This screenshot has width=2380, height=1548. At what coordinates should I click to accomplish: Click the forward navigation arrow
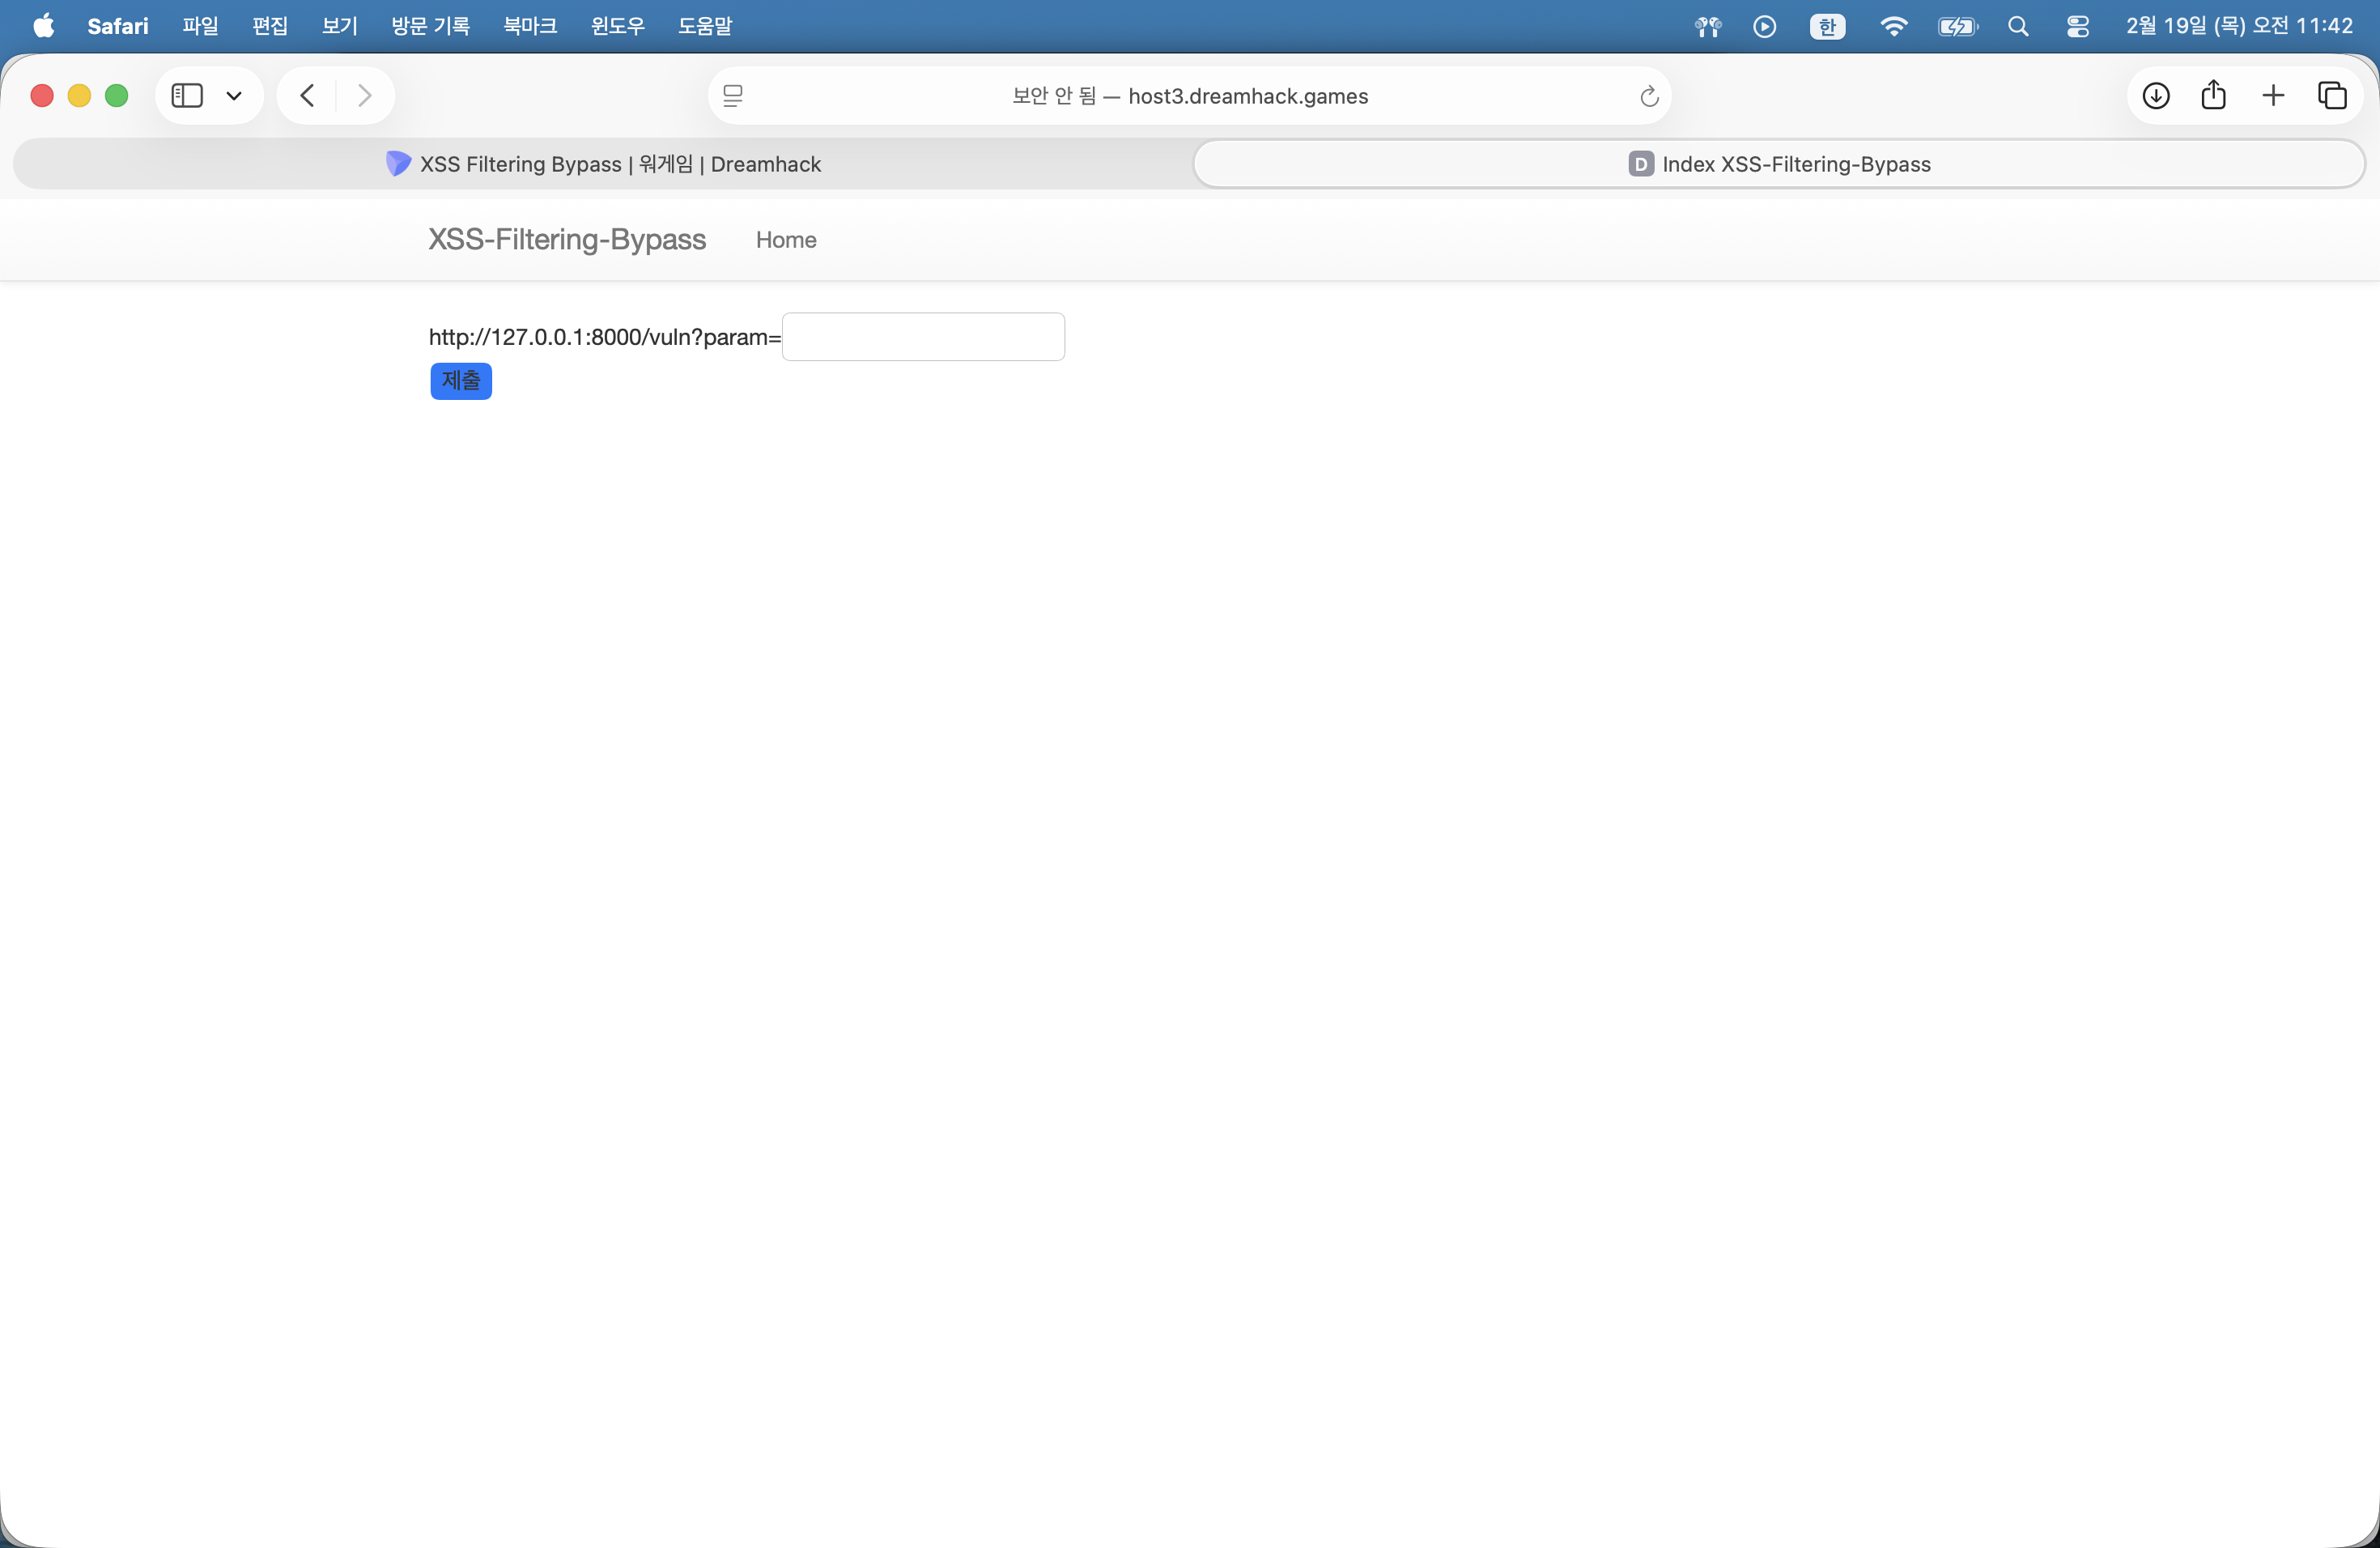click(x=365, y=96)
